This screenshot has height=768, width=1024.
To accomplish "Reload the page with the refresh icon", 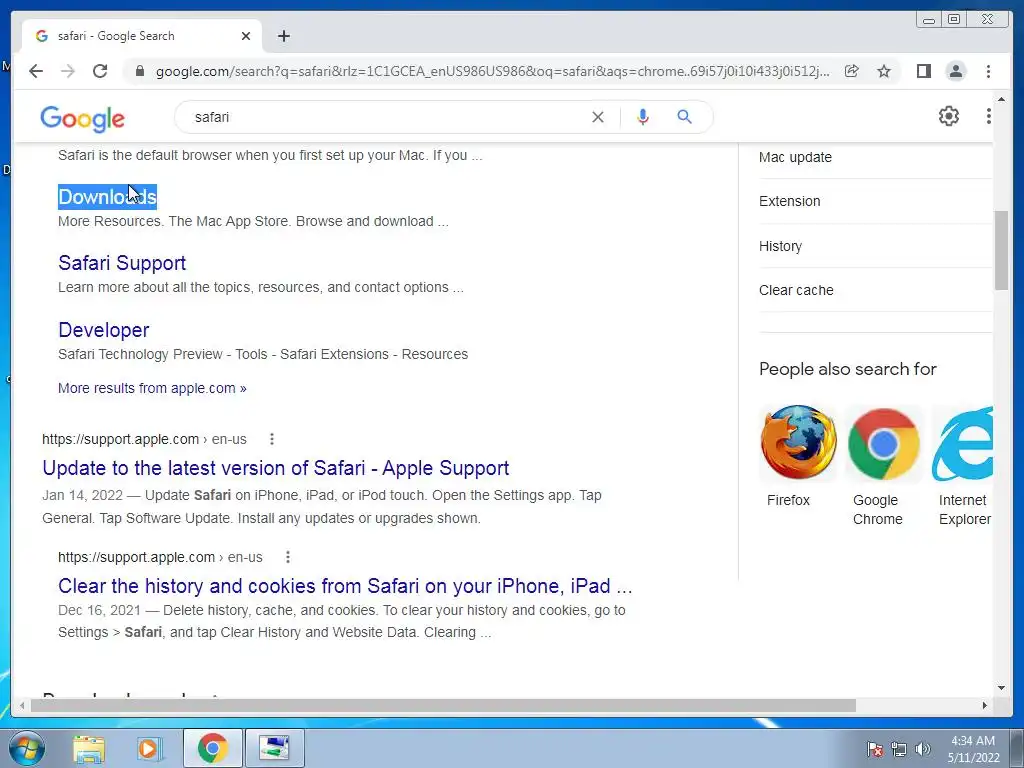I will pos(100,71).
